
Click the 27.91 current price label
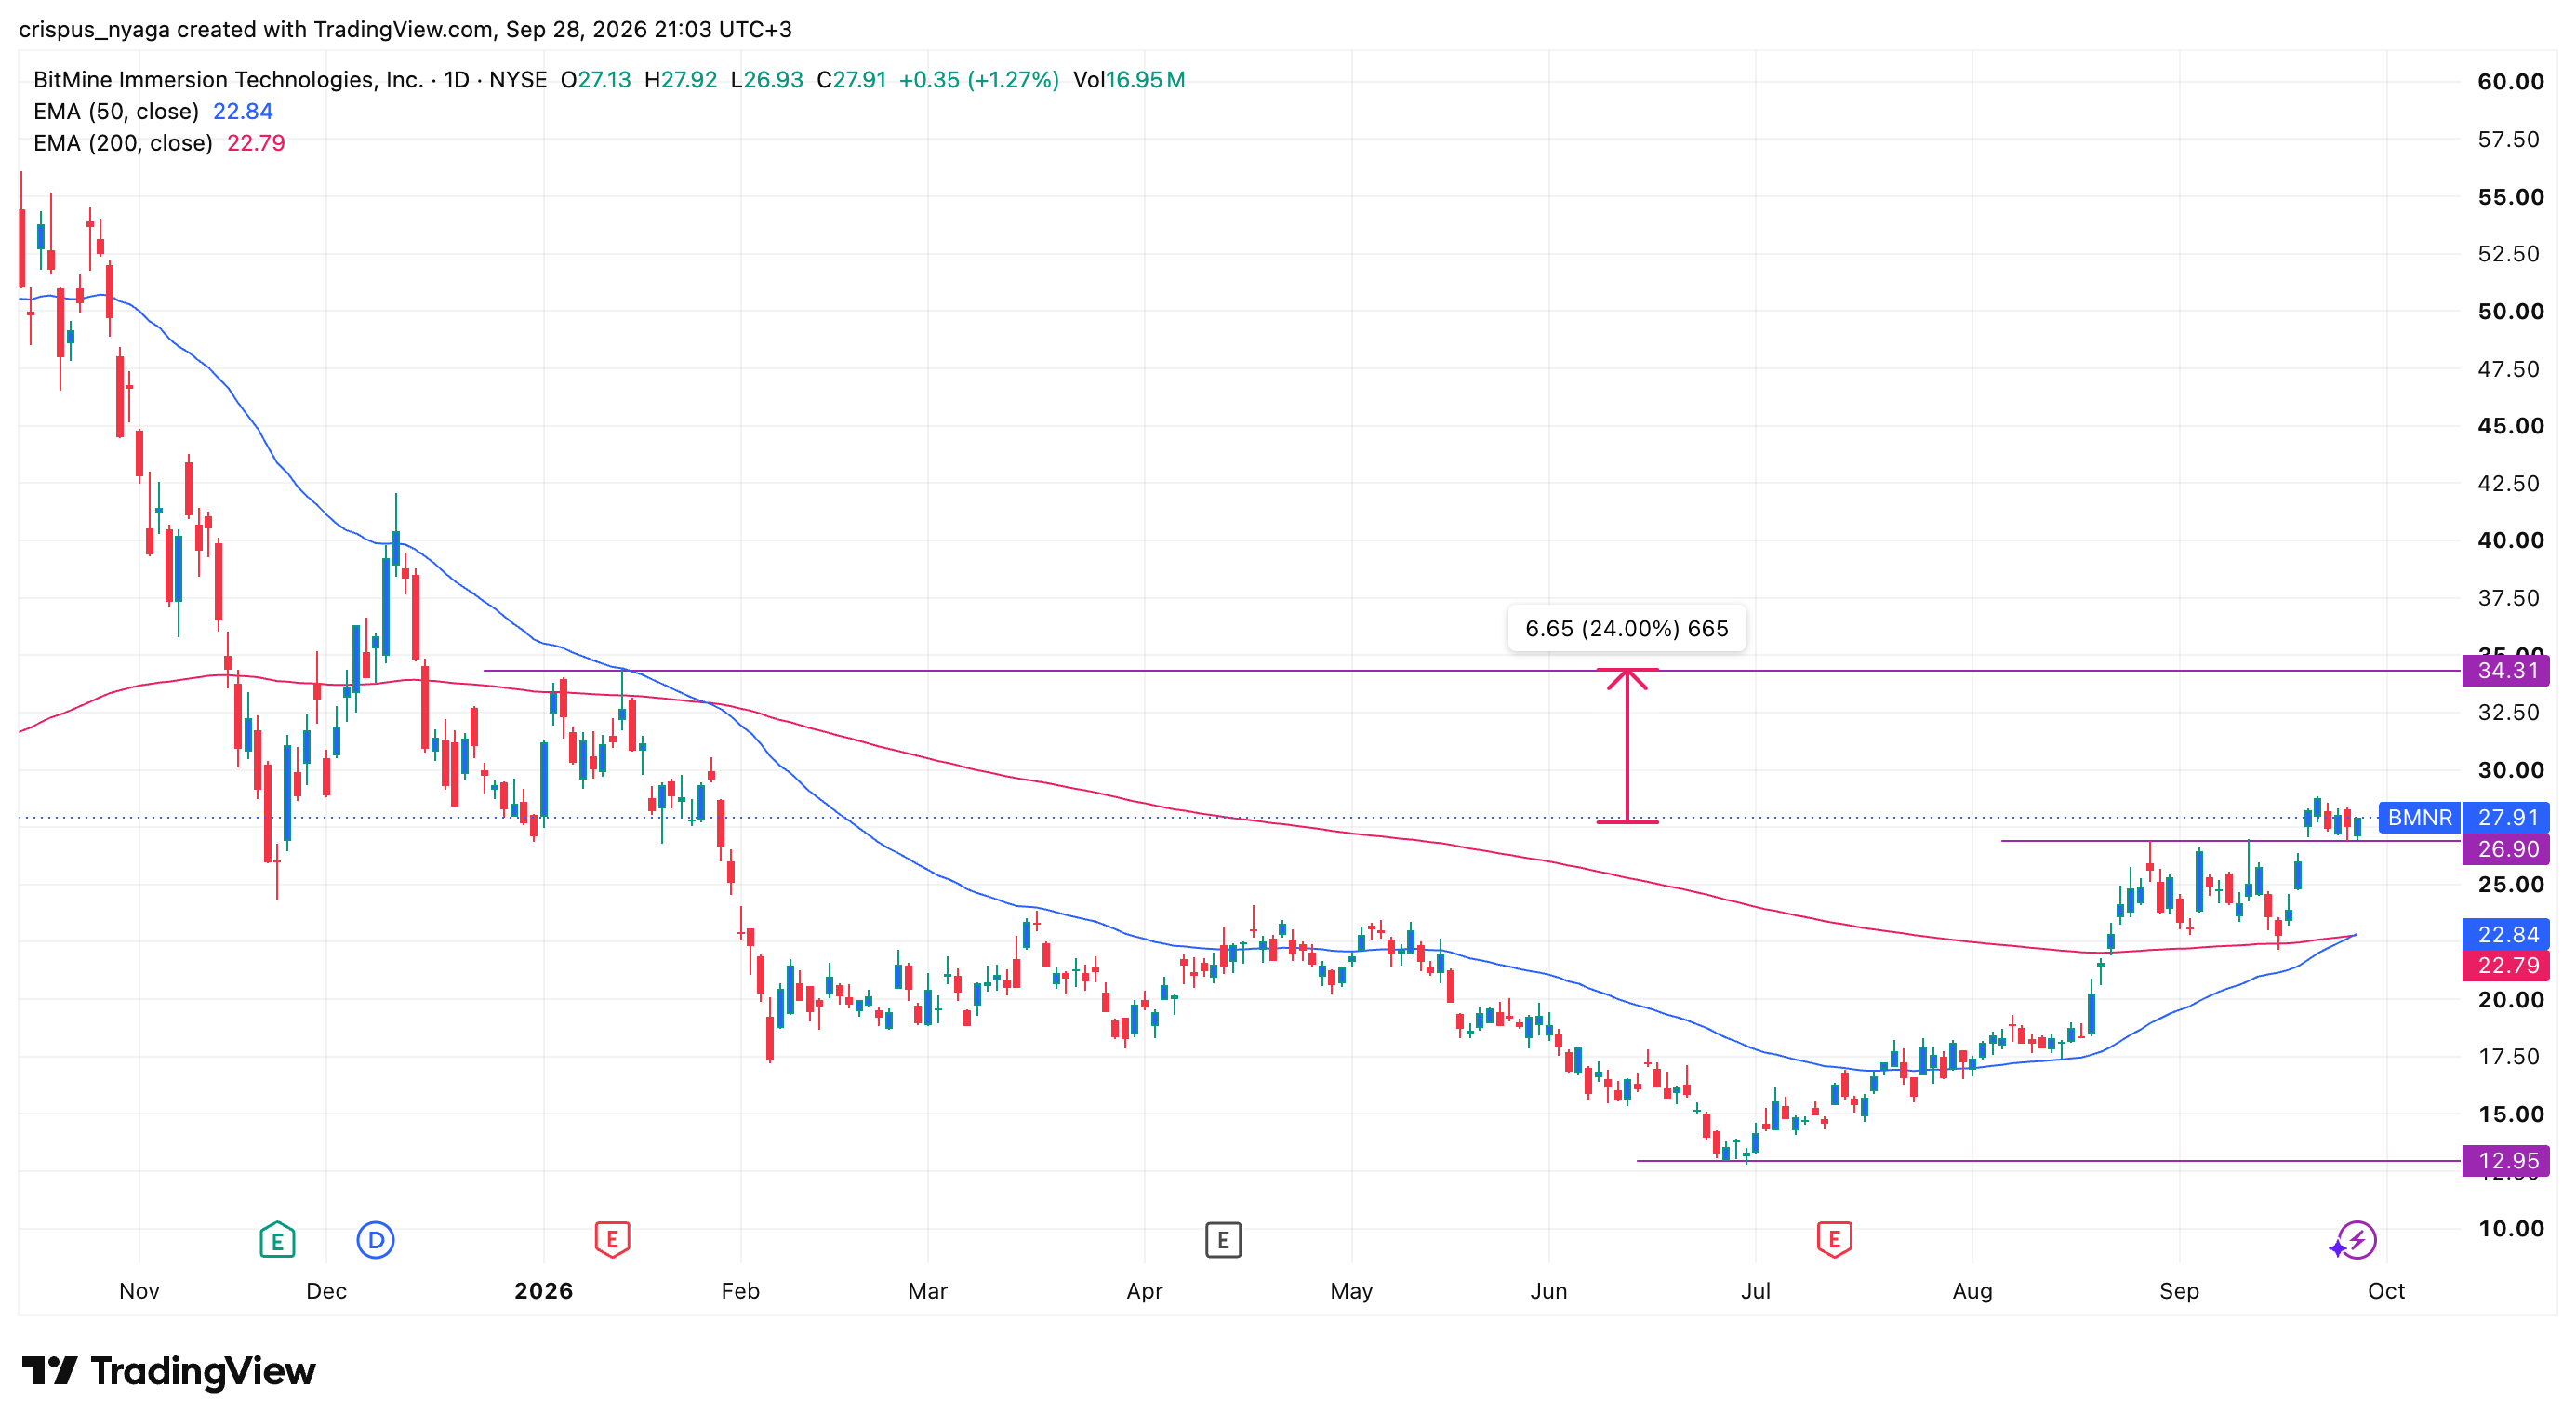coord(2506,817)
